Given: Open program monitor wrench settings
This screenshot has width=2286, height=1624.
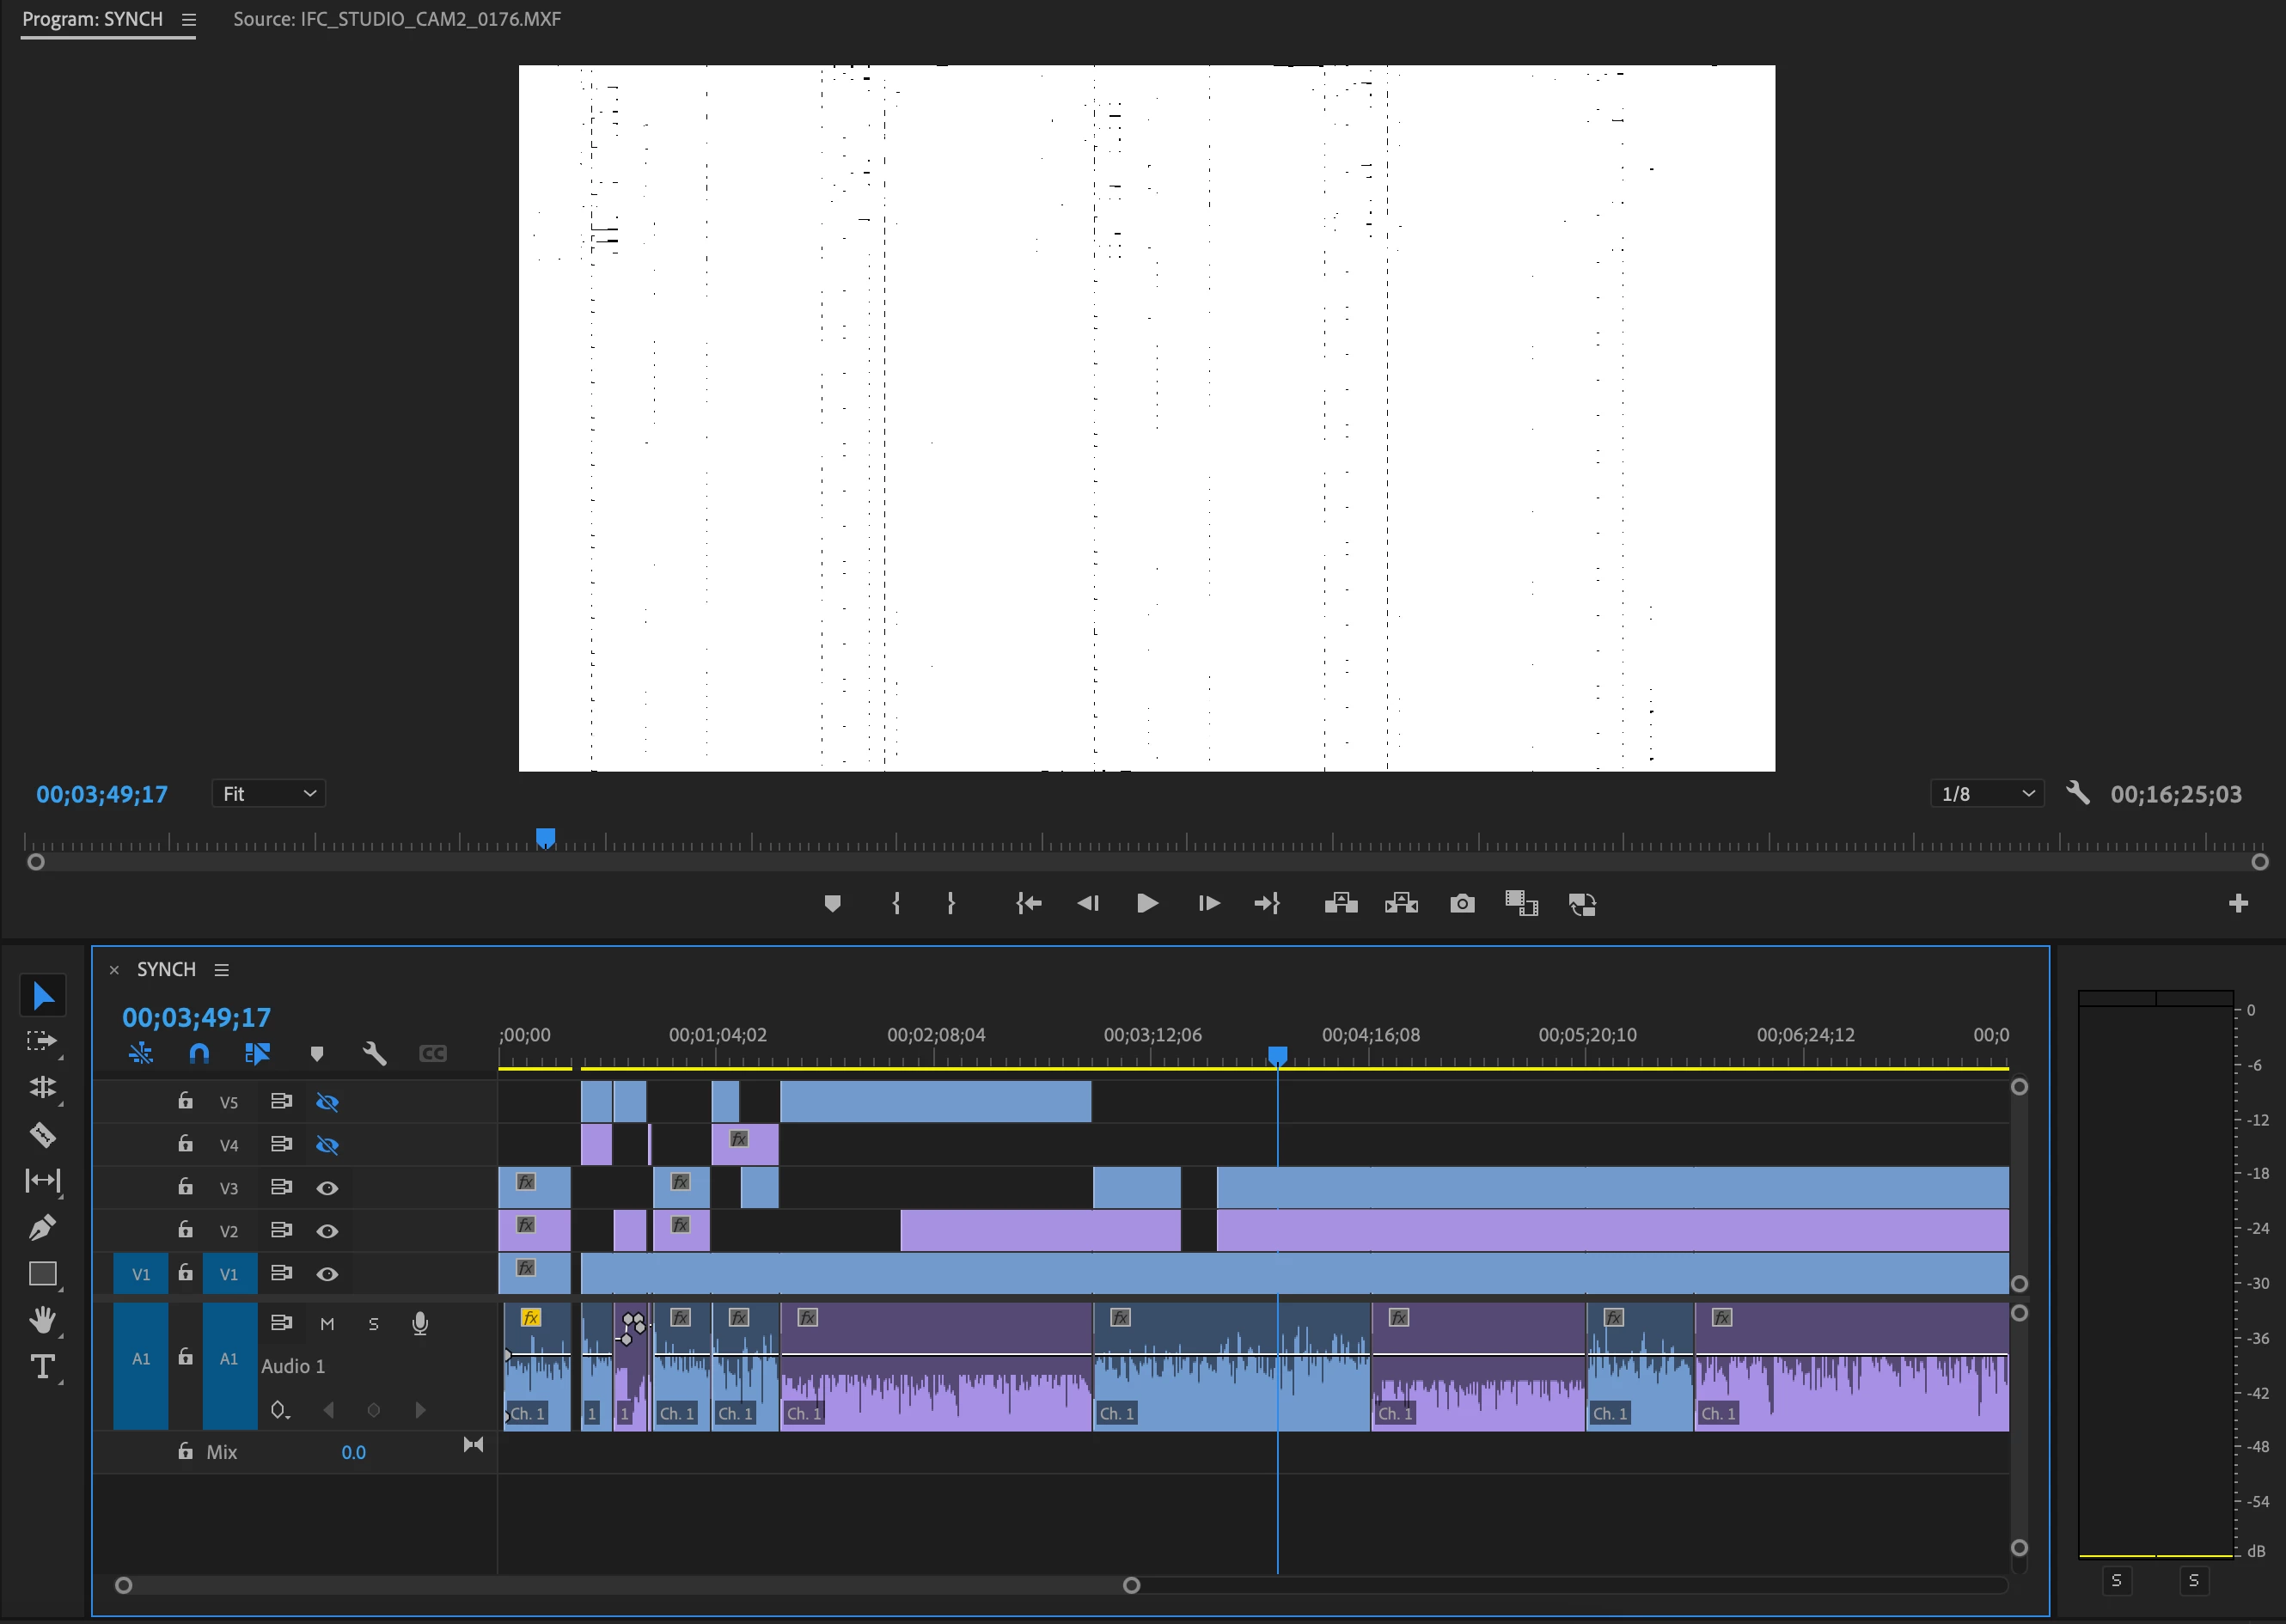Looking at the screenshot, I should click(x=2078, y=794).
